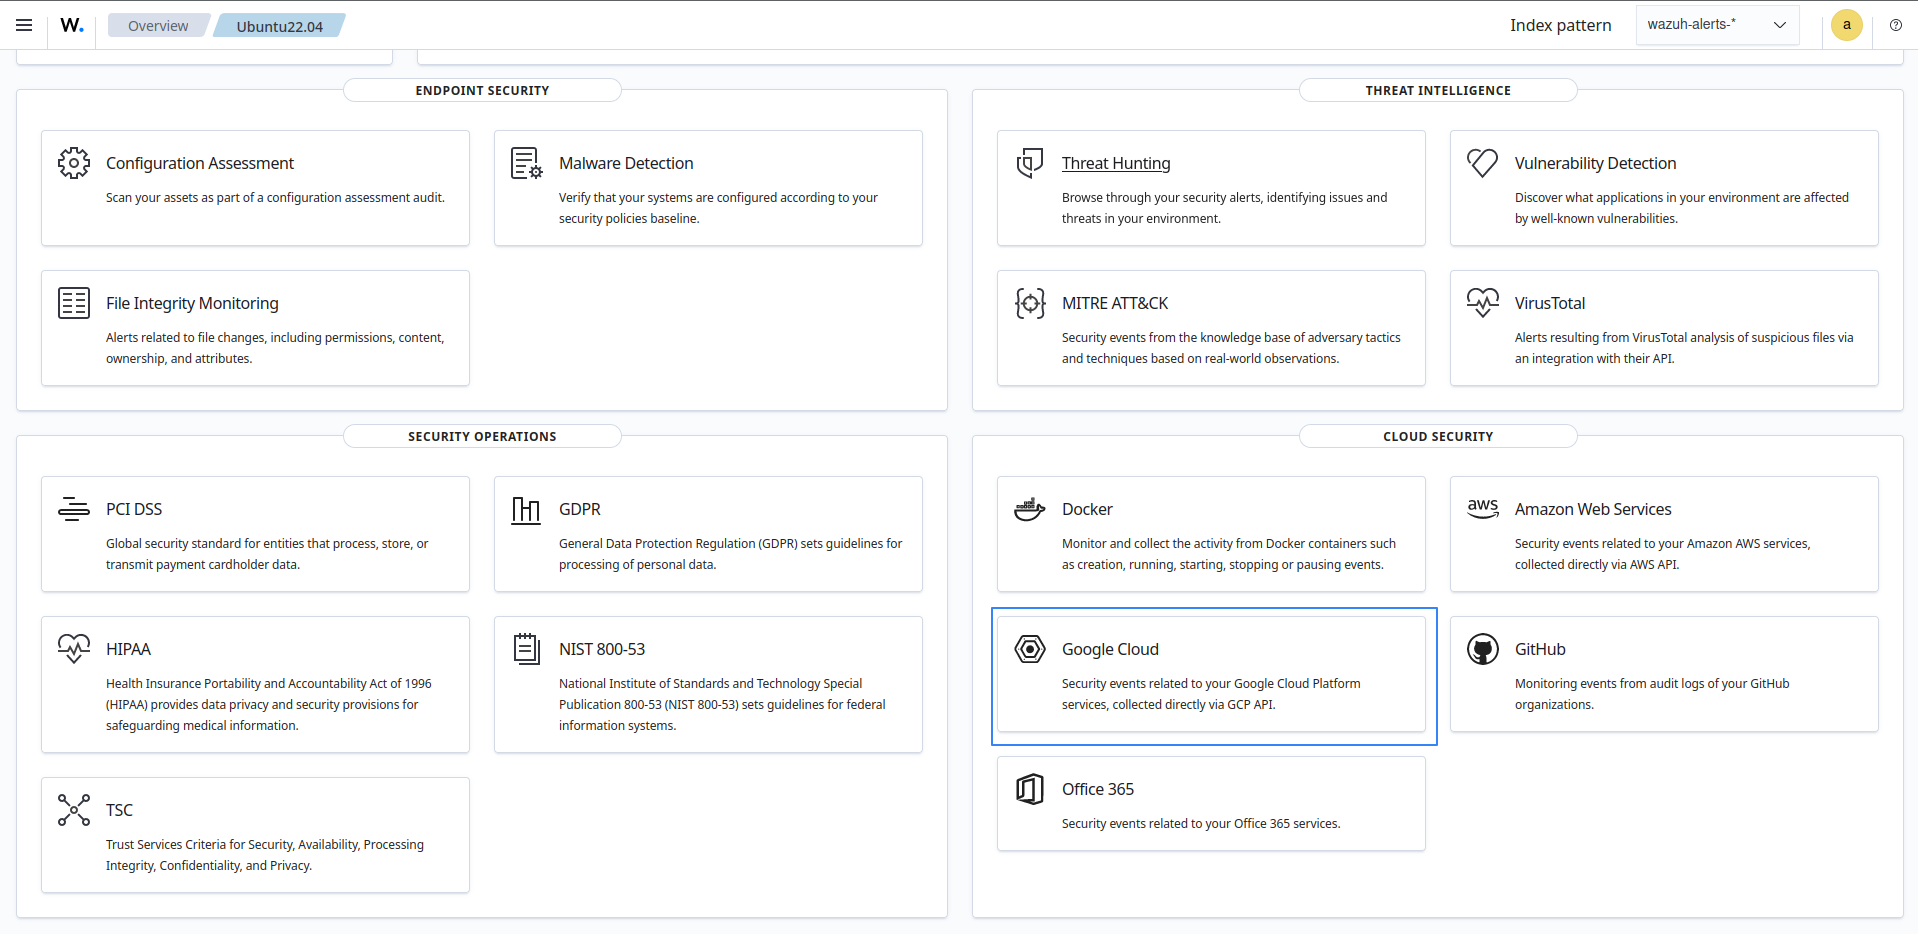Open the wazuh-alerts-* index pattern dropdown

pos(1716,24)
